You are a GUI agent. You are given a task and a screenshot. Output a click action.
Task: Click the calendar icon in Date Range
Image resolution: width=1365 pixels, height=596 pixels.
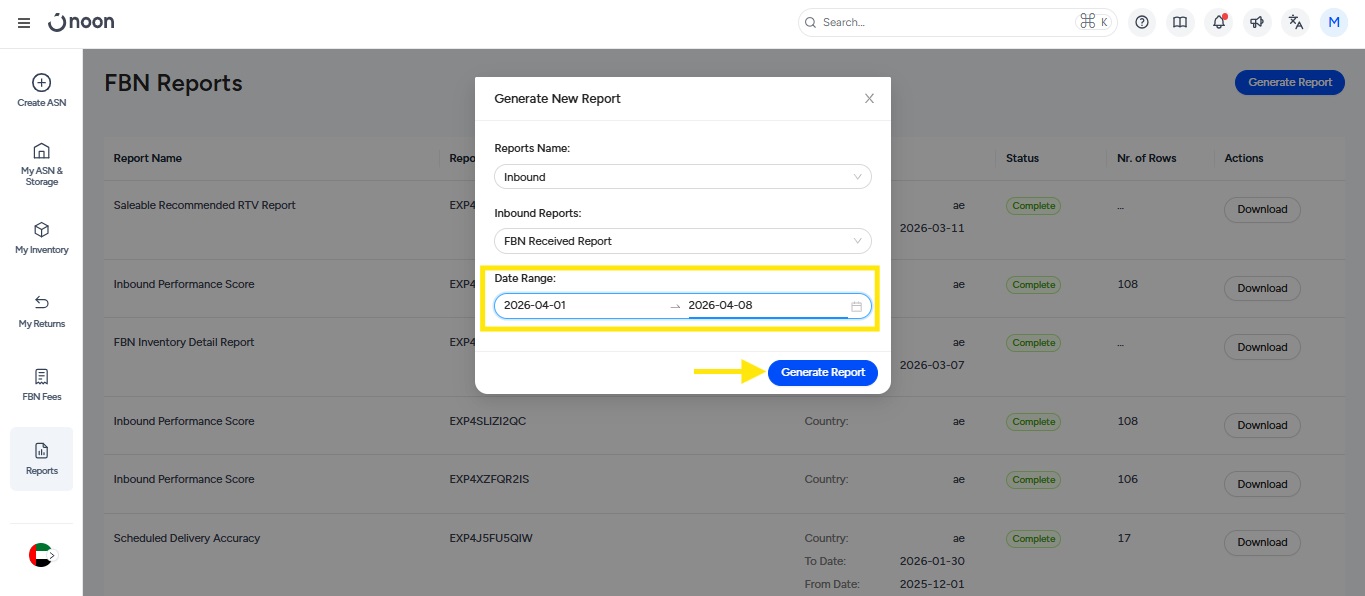pos(857,306)
